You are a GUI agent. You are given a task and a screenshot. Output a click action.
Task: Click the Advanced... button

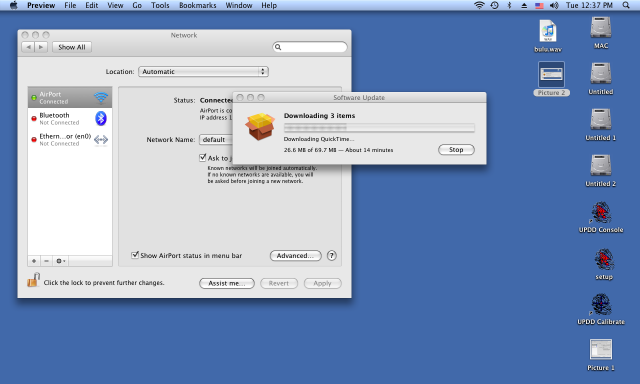click(296, 256)
